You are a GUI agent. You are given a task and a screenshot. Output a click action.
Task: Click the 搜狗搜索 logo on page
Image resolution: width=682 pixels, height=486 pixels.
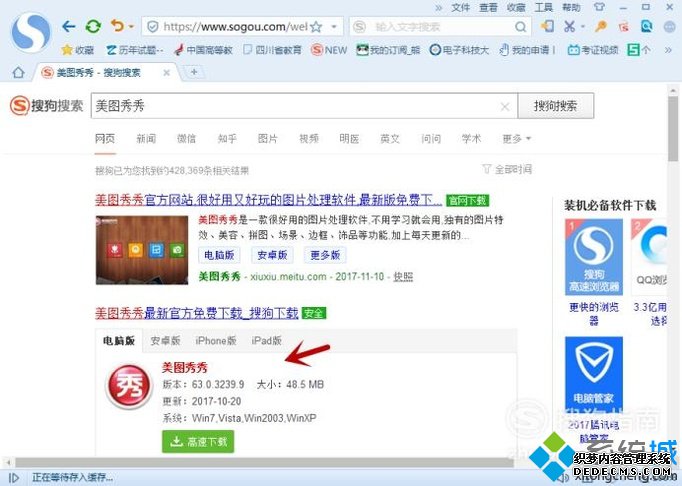pyautogui.click(x=46, y=106)
